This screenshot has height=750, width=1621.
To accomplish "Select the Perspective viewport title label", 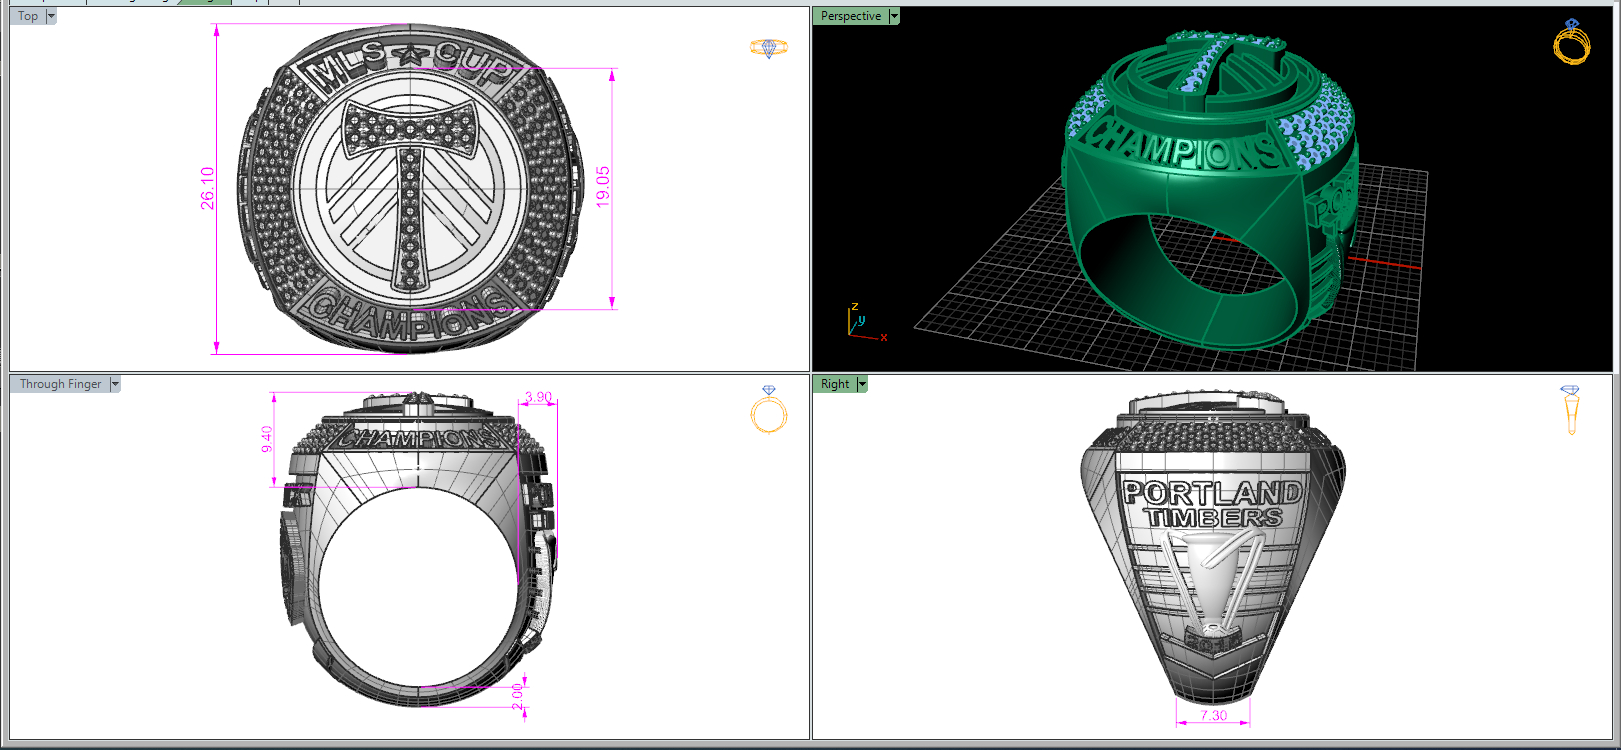I will [851, 16].
